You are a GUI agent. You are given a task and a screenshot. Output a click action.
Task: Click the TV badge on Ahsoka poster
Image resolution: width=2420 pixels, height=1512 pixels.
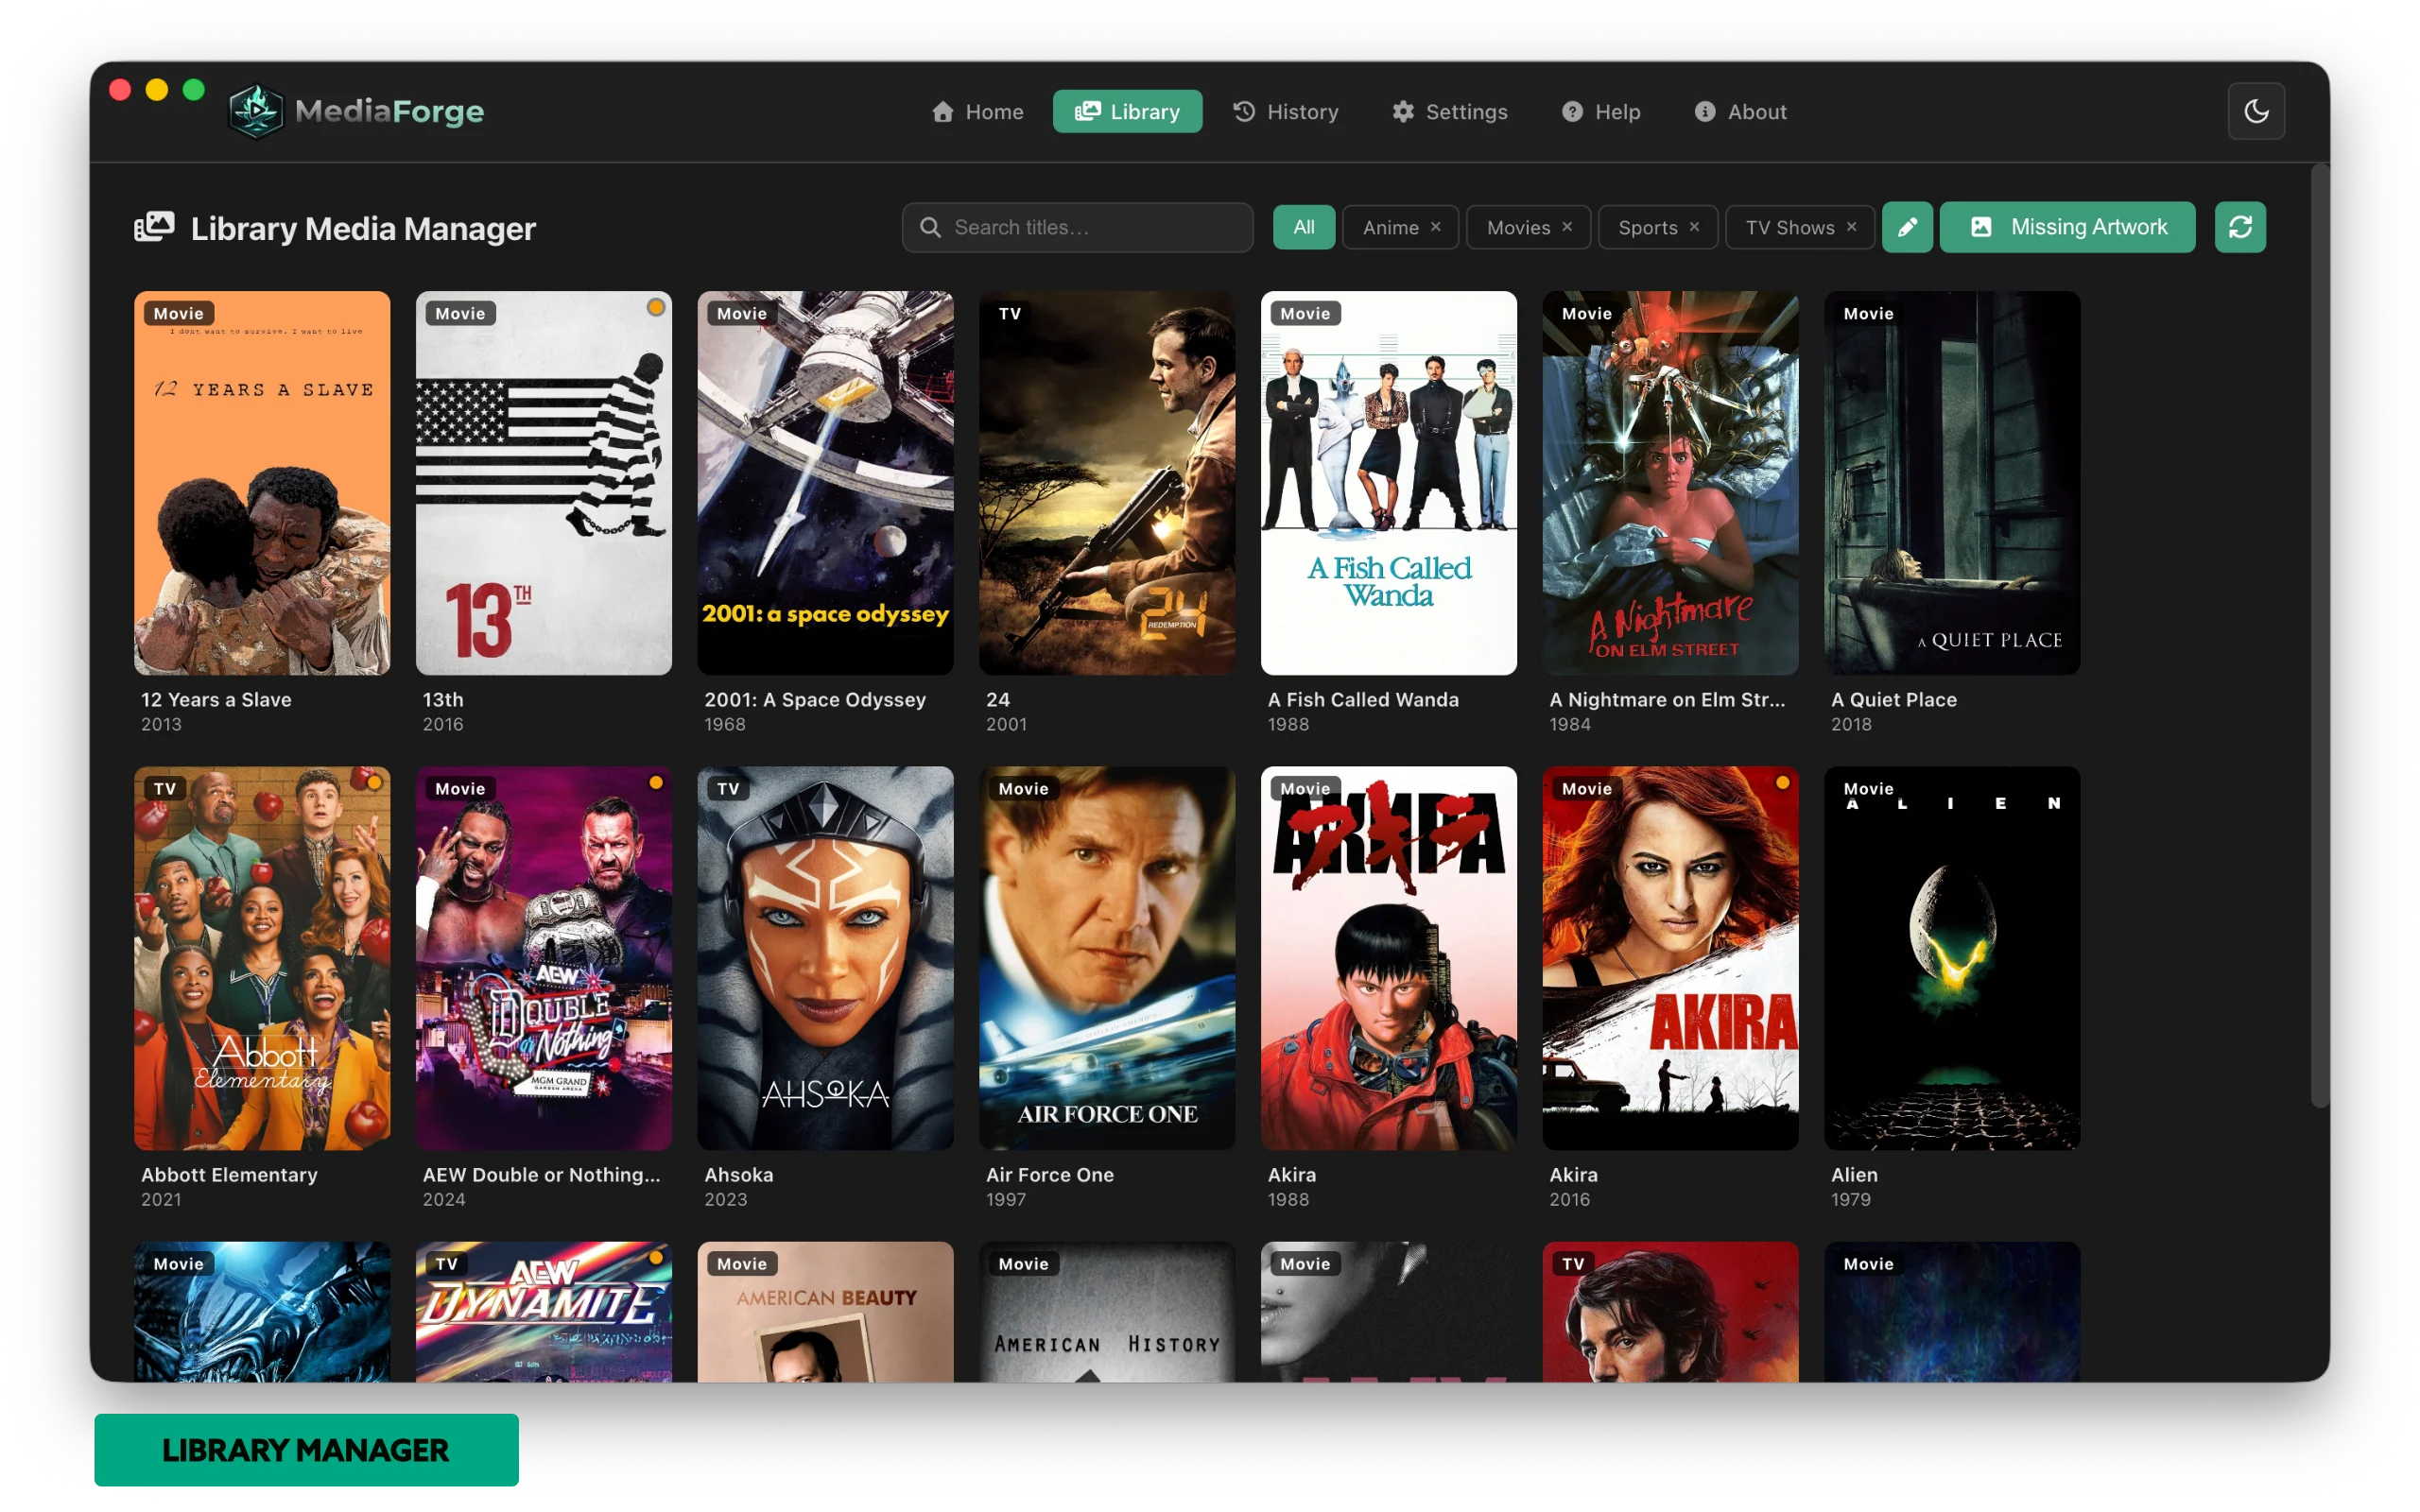pyautogui.click(x=728, y=788)
